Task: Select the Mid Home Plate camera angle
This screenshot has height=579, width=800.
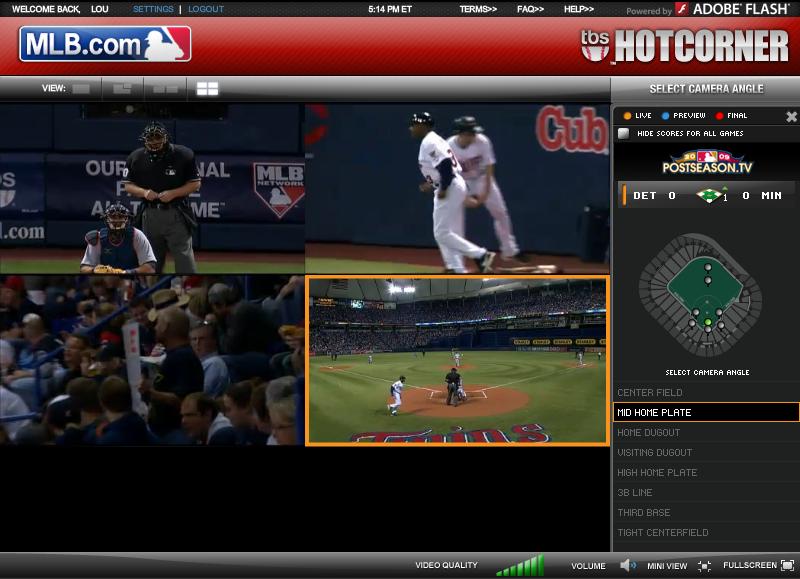Action: [x=706, y=412]
